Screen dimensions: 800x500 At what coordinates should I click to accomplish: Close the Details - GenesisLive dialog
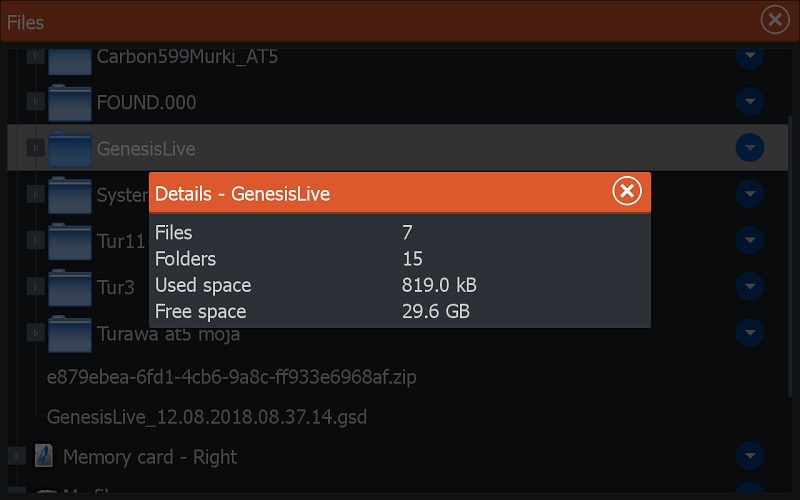[627, 191]
